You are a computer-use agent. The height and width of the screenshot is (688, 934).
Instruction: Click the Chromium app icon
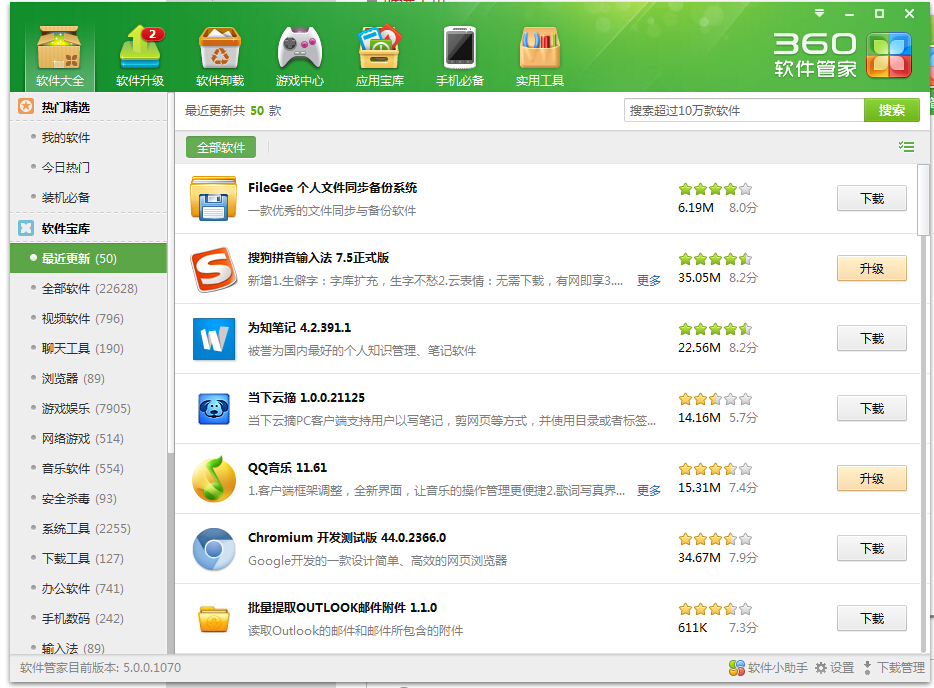point(213,549)
